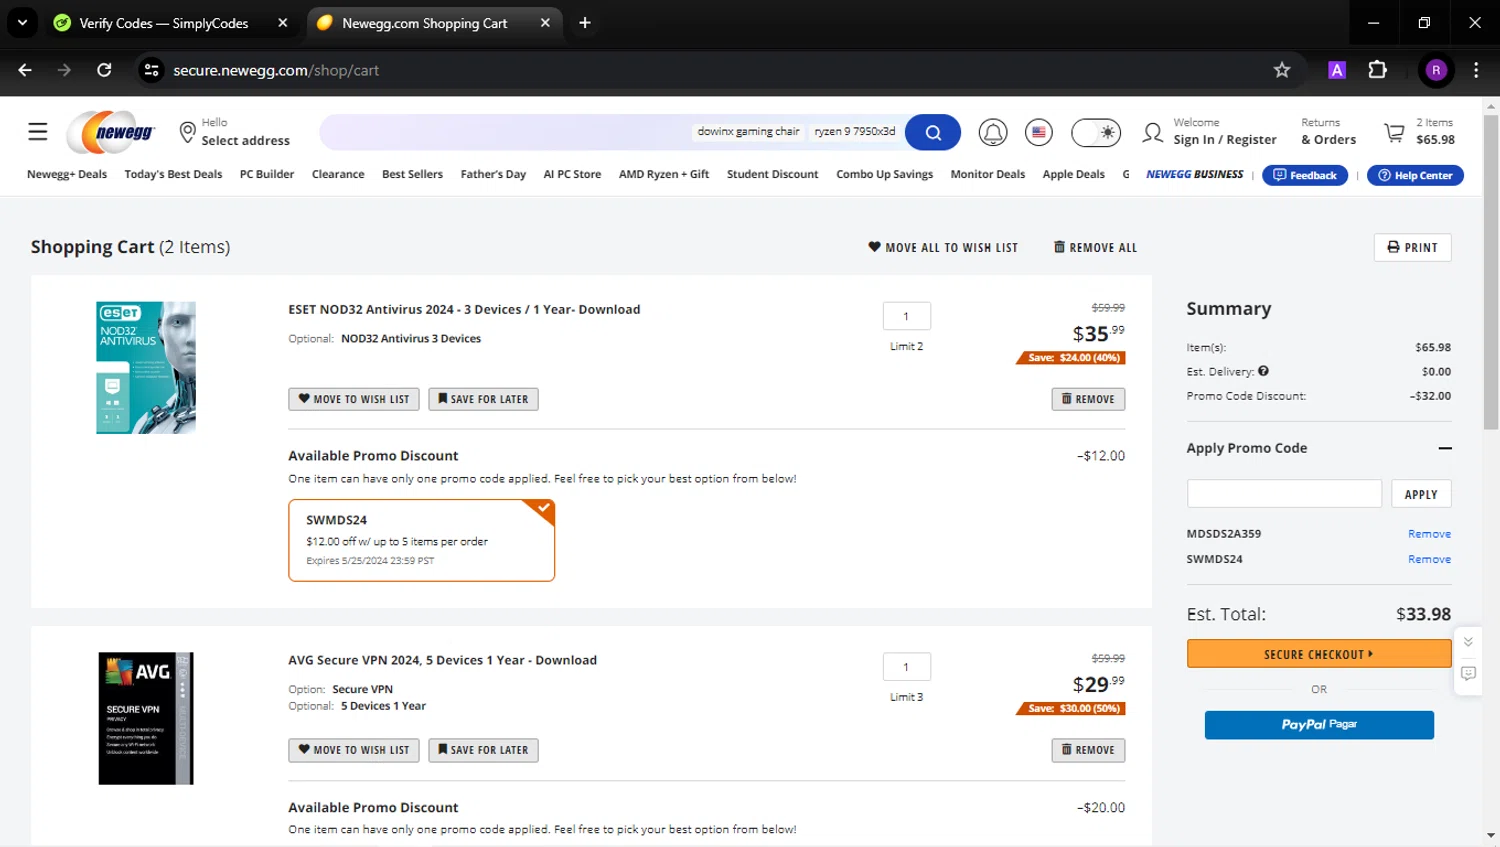Screen dimensions: 1500x847
Task: Remove ESET NOD32 from cart
Action: coord(1088,399)
